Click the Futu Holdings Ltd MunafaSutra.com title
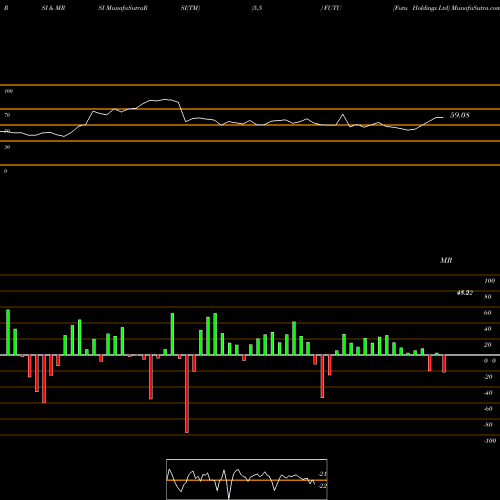Image resolution: width=500 pixels, height=500 pixels. 446,8
